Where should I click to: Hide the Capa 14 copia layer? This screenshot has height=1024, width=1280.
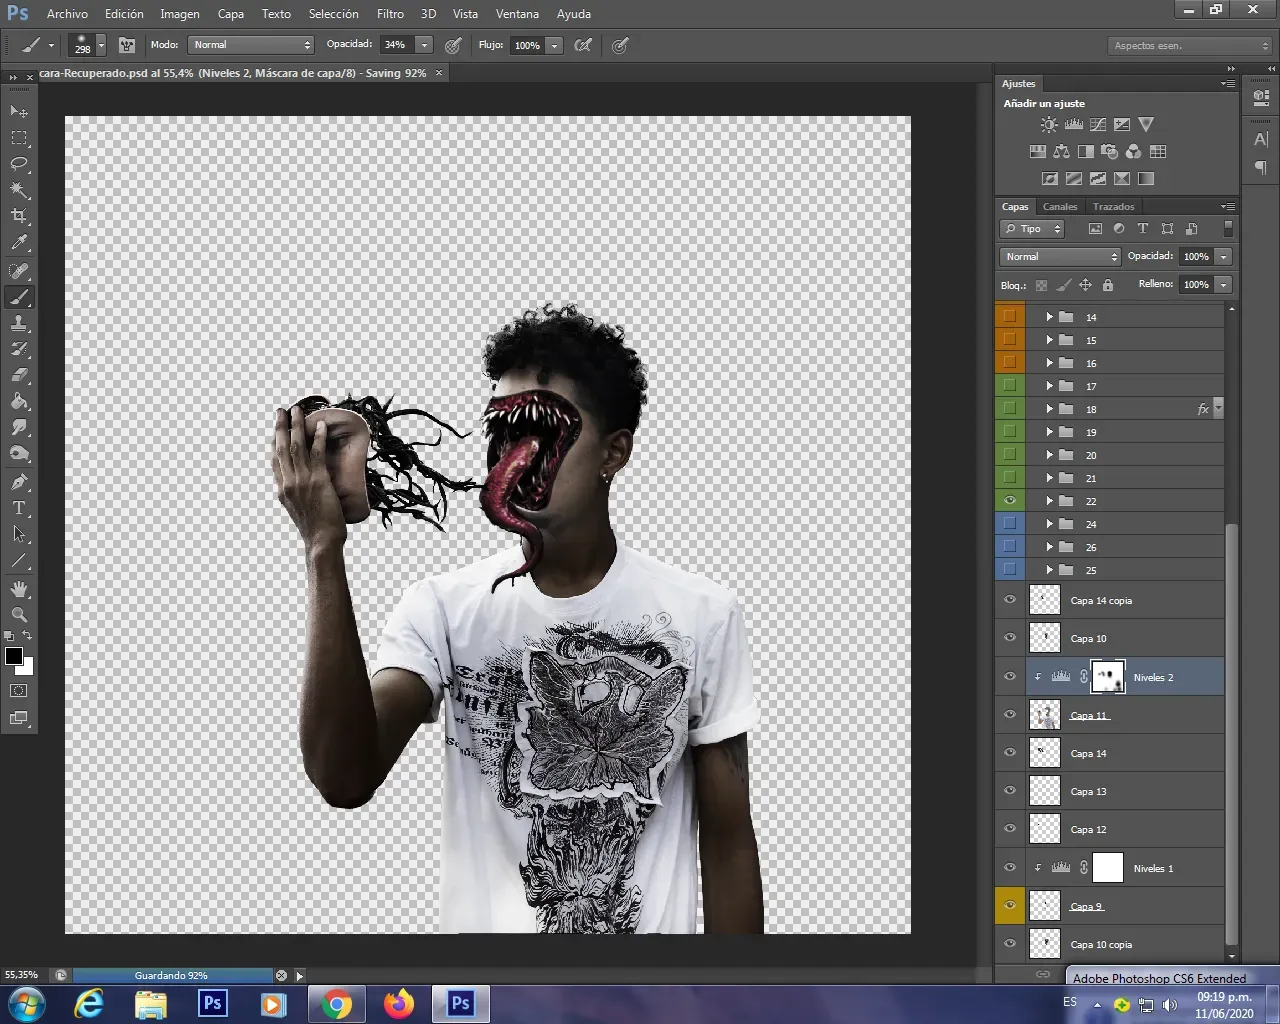click(x=1010, y=600)
